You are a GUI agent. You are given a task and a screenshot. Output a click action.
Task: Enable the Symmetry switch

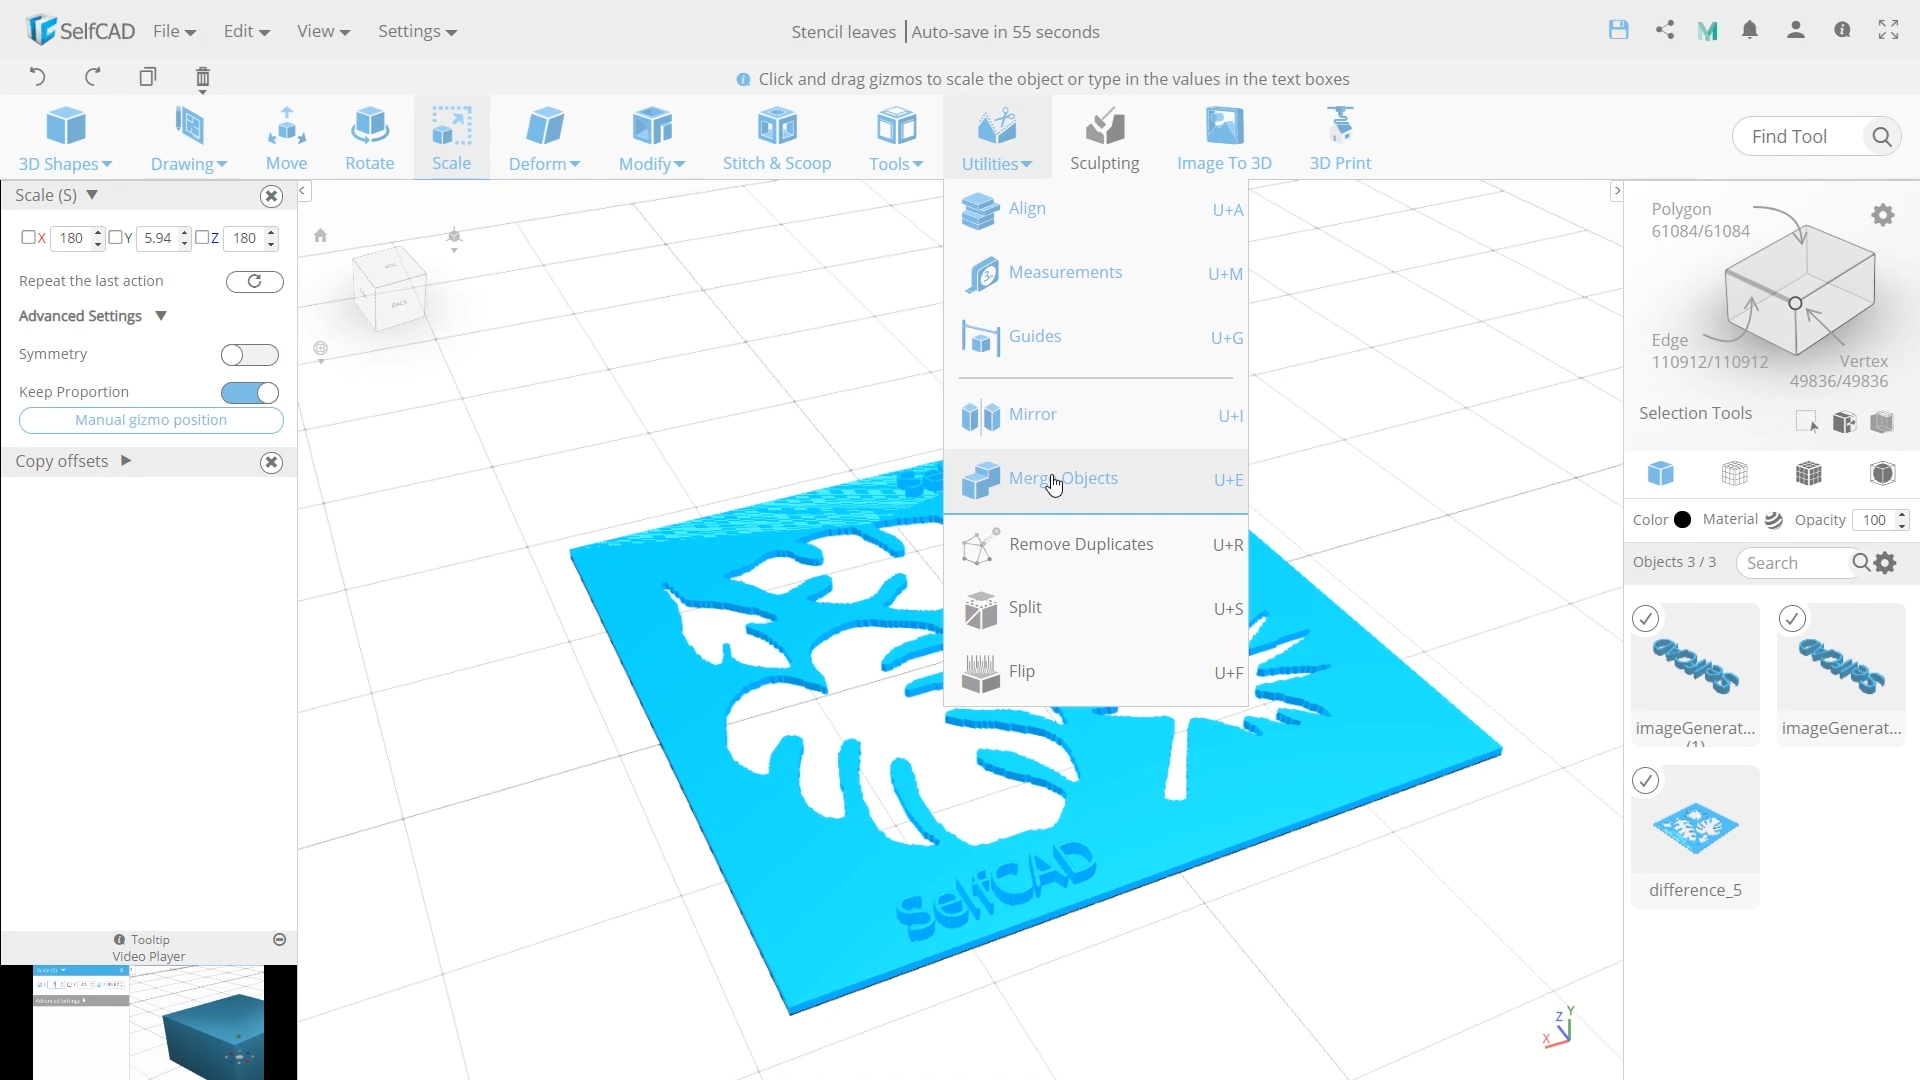point(250,355)
